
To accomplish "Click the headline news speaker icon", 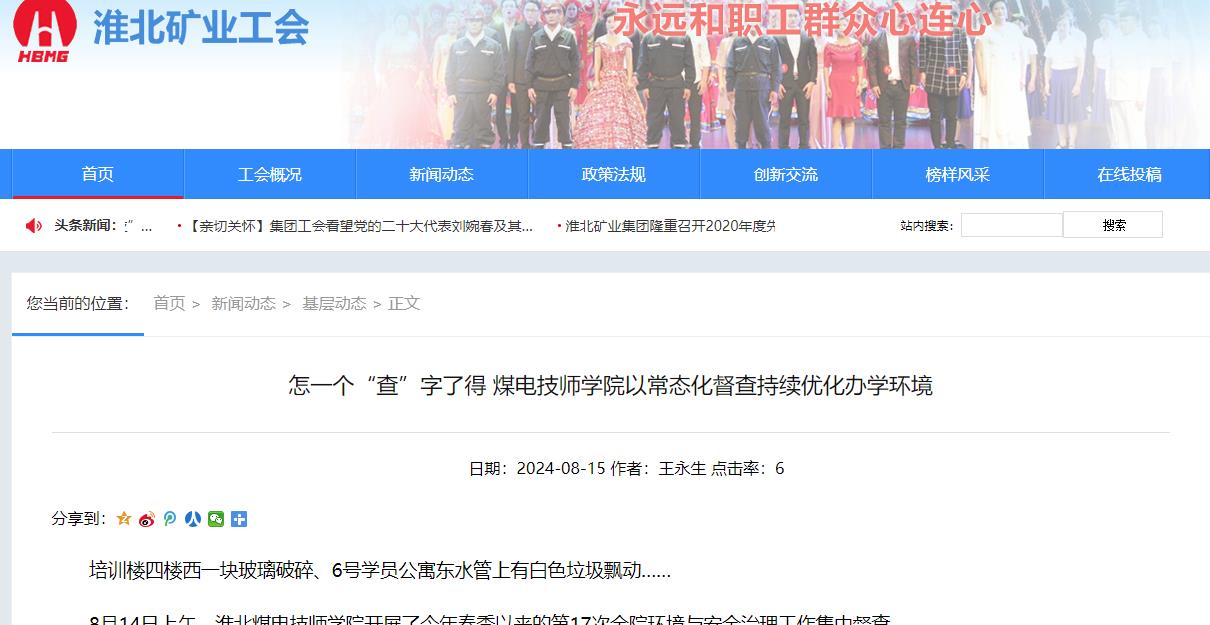I will (x=33, y=226).
